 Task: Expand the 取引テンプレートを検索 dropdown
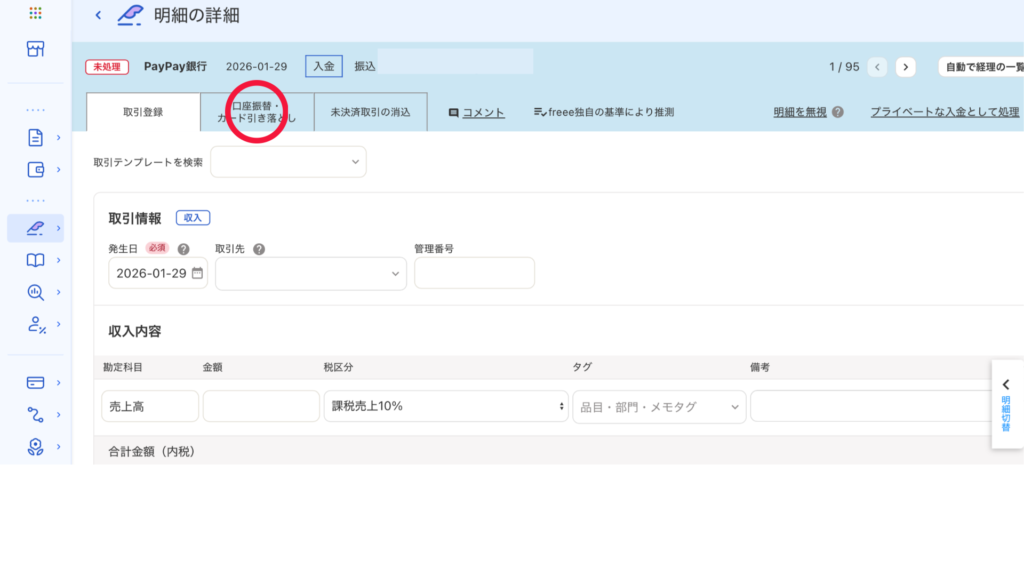288,161
